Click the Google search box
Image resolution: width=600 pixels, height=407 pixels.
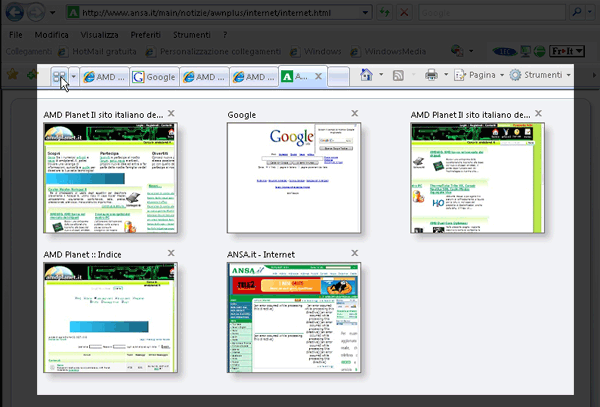492,13
